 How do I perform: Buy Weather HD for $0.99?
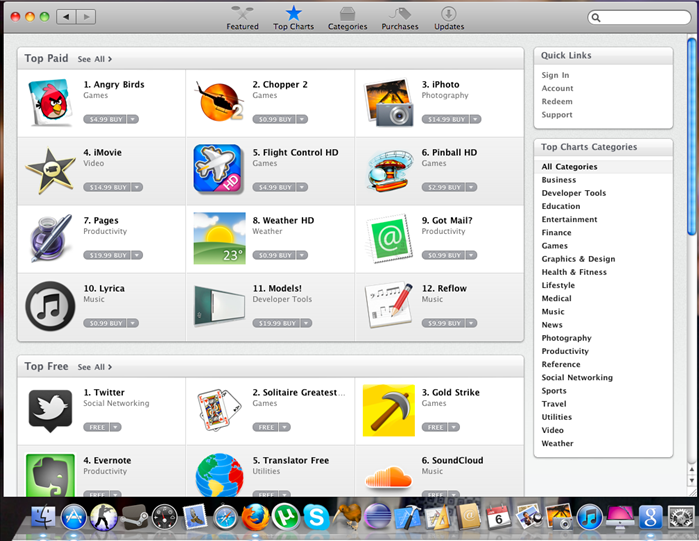point(274,255)
